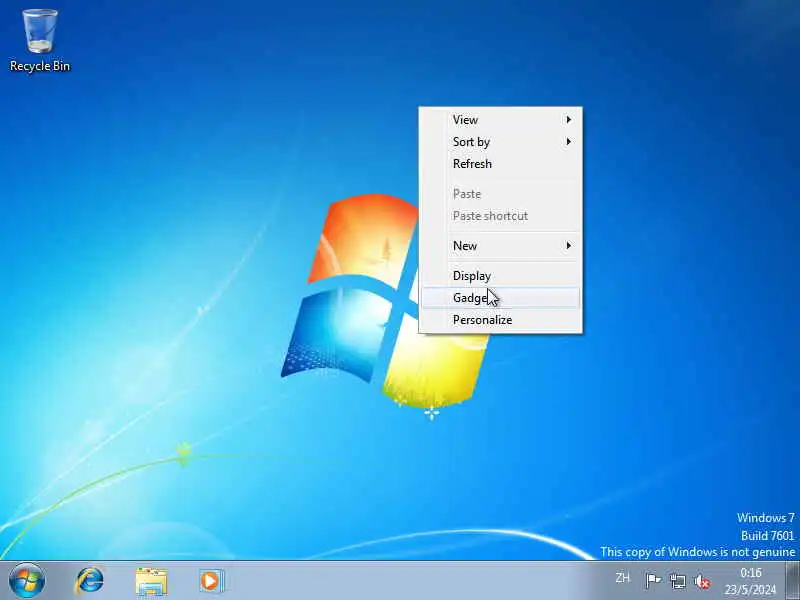Launch Windows Media Player from the taskbar
800x600 pixels.
(x=211, y=581)
